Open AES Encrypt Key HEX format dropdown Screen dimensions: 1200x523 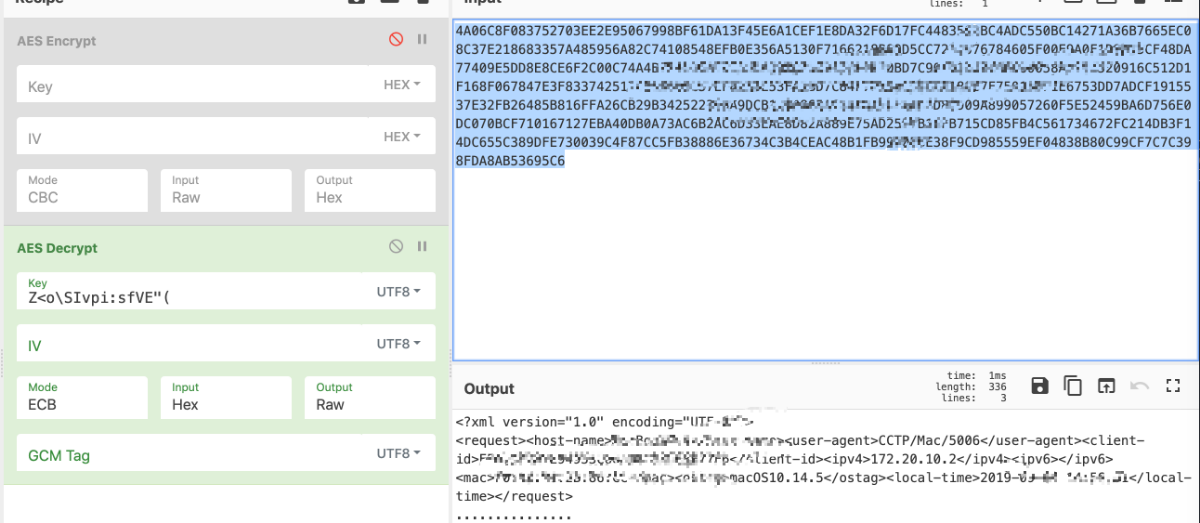click(x=402, y=86)
